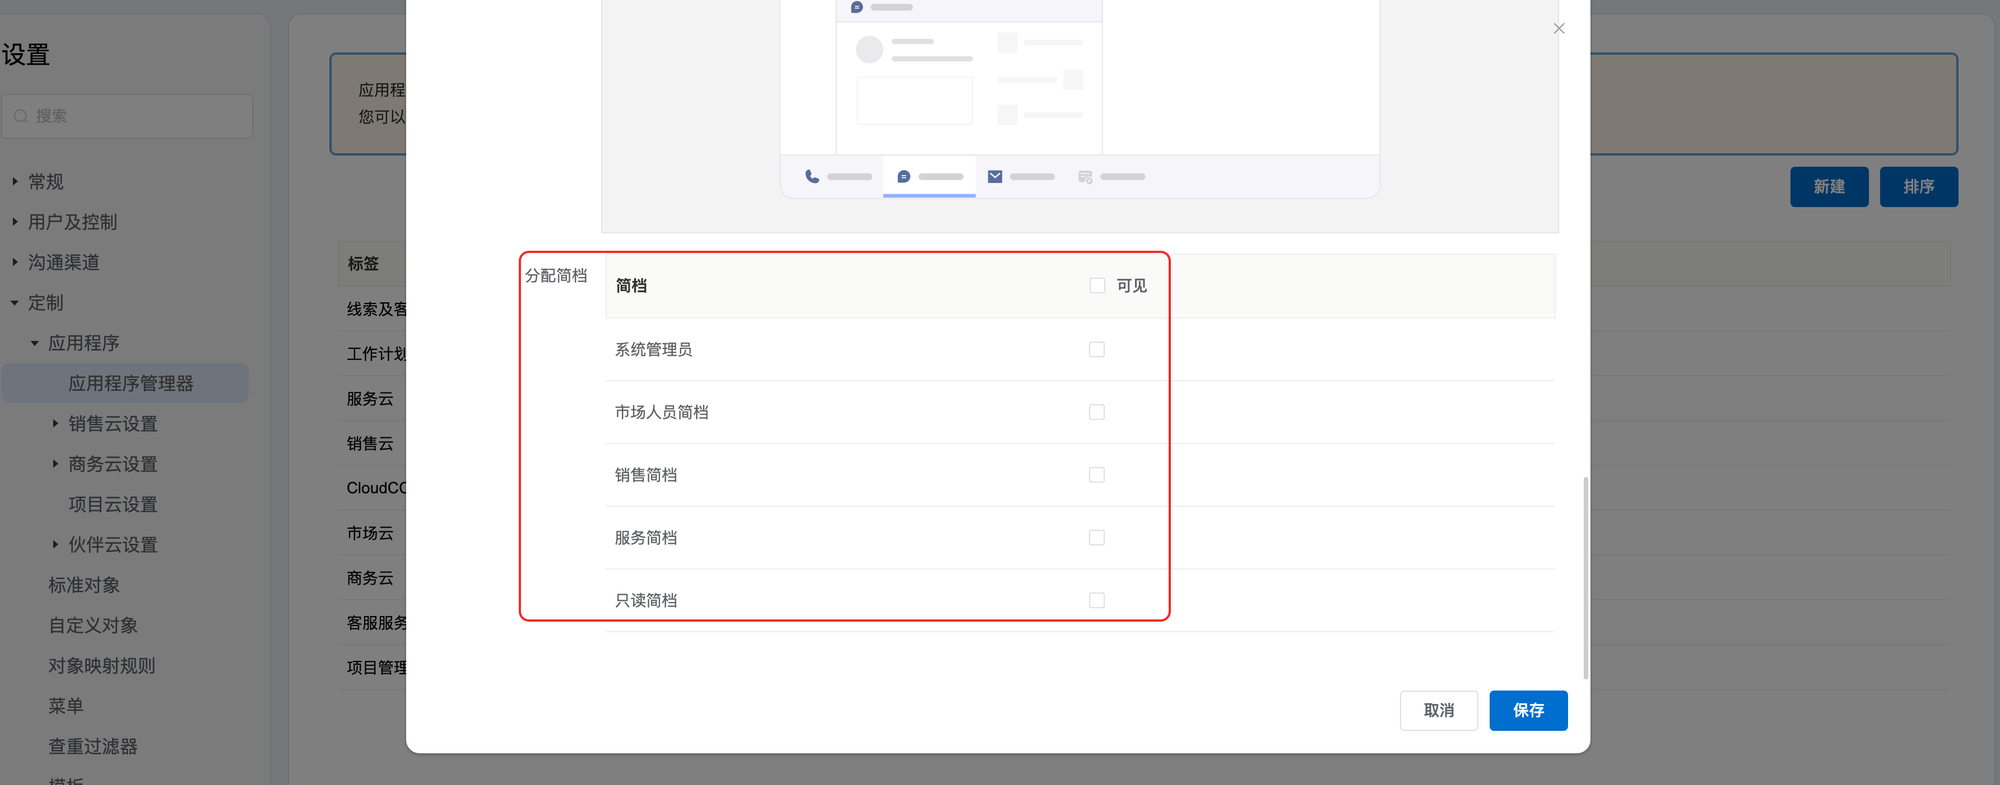The height and width of the screenshot is (785, 2000).
Task: Expand the 销售云设置 submenu
Action: 55,424
